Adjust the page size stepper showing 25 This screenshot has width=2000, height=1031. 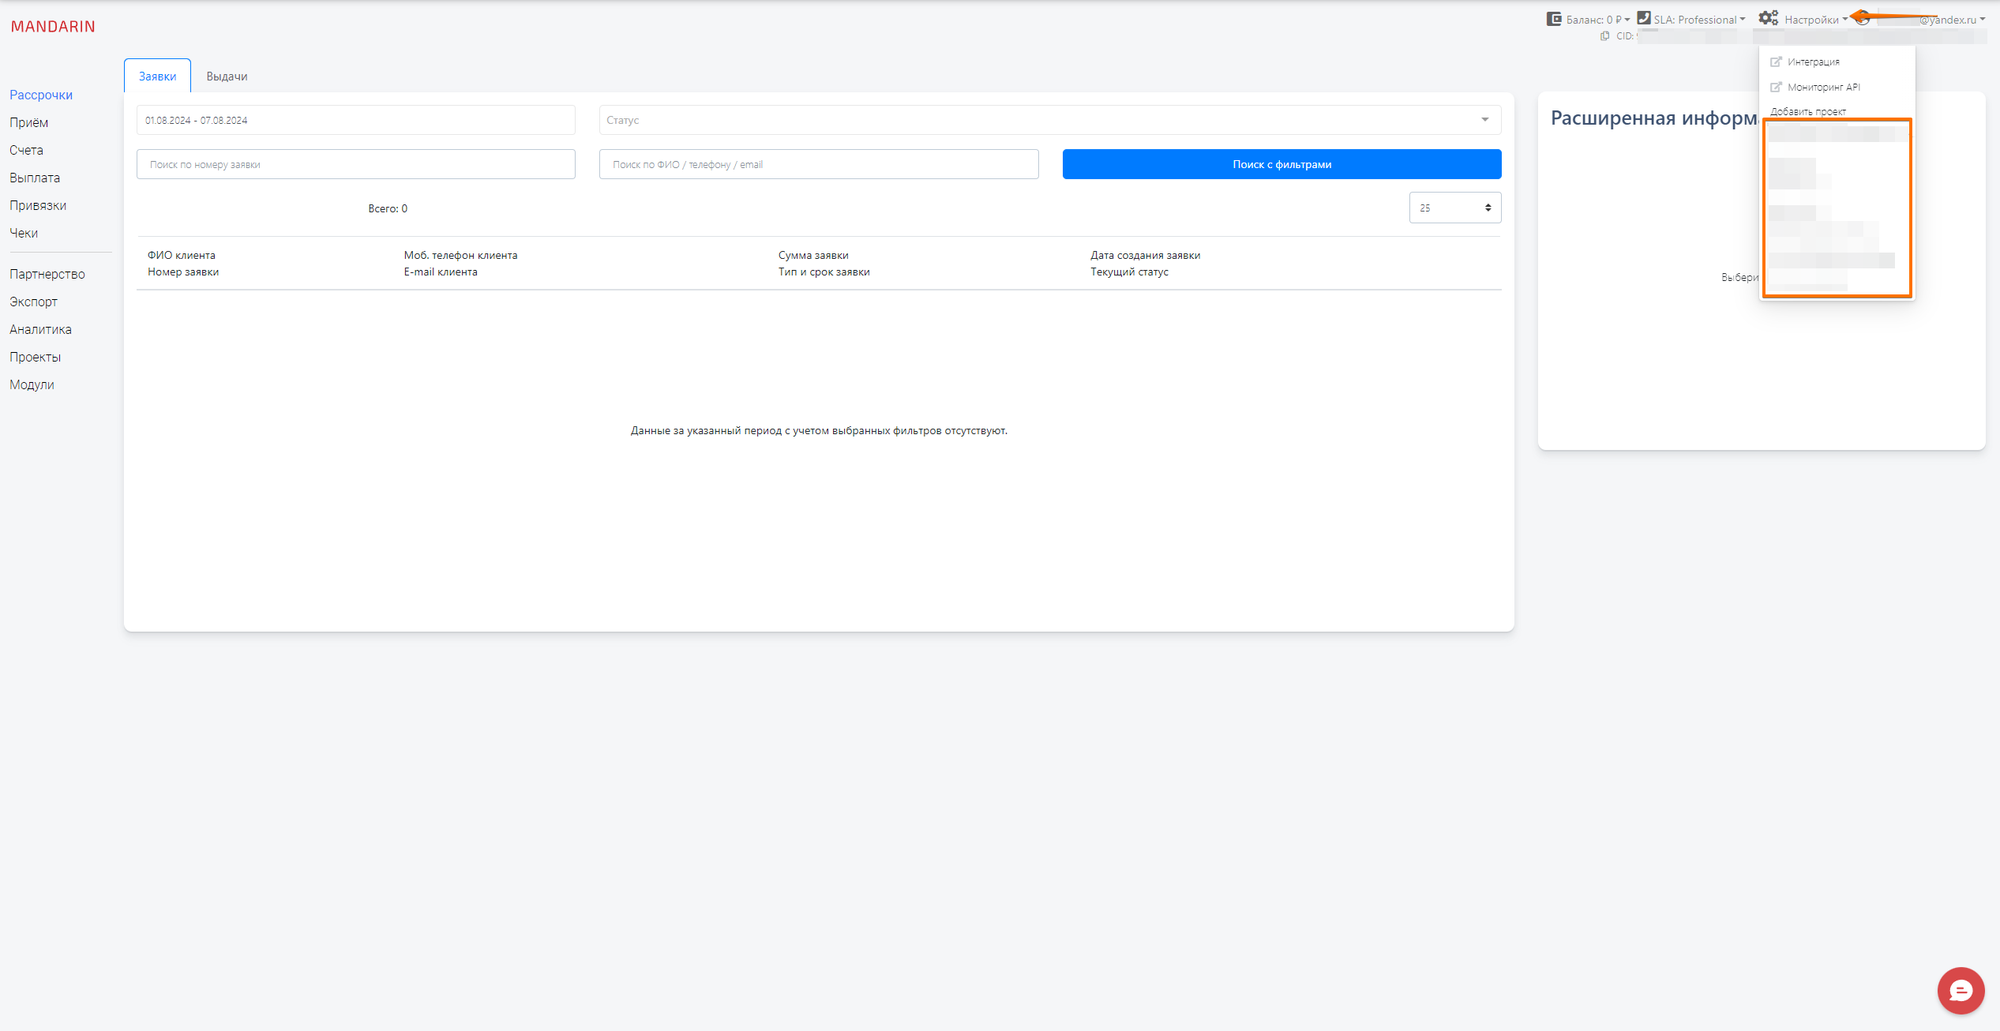tap(1488, 207)
